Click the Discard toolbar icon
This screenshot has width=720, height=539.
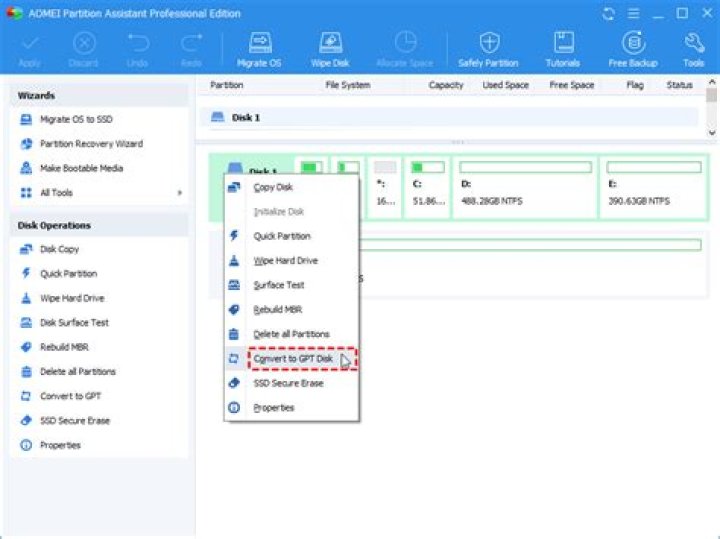[84, 44]
